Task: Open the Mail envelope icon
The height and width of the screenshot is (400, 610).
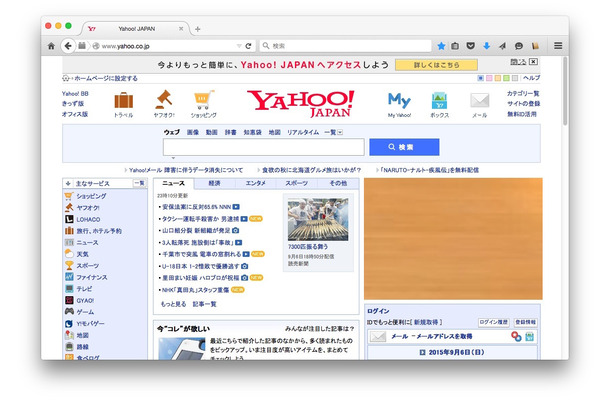Action: click(480, 100)
